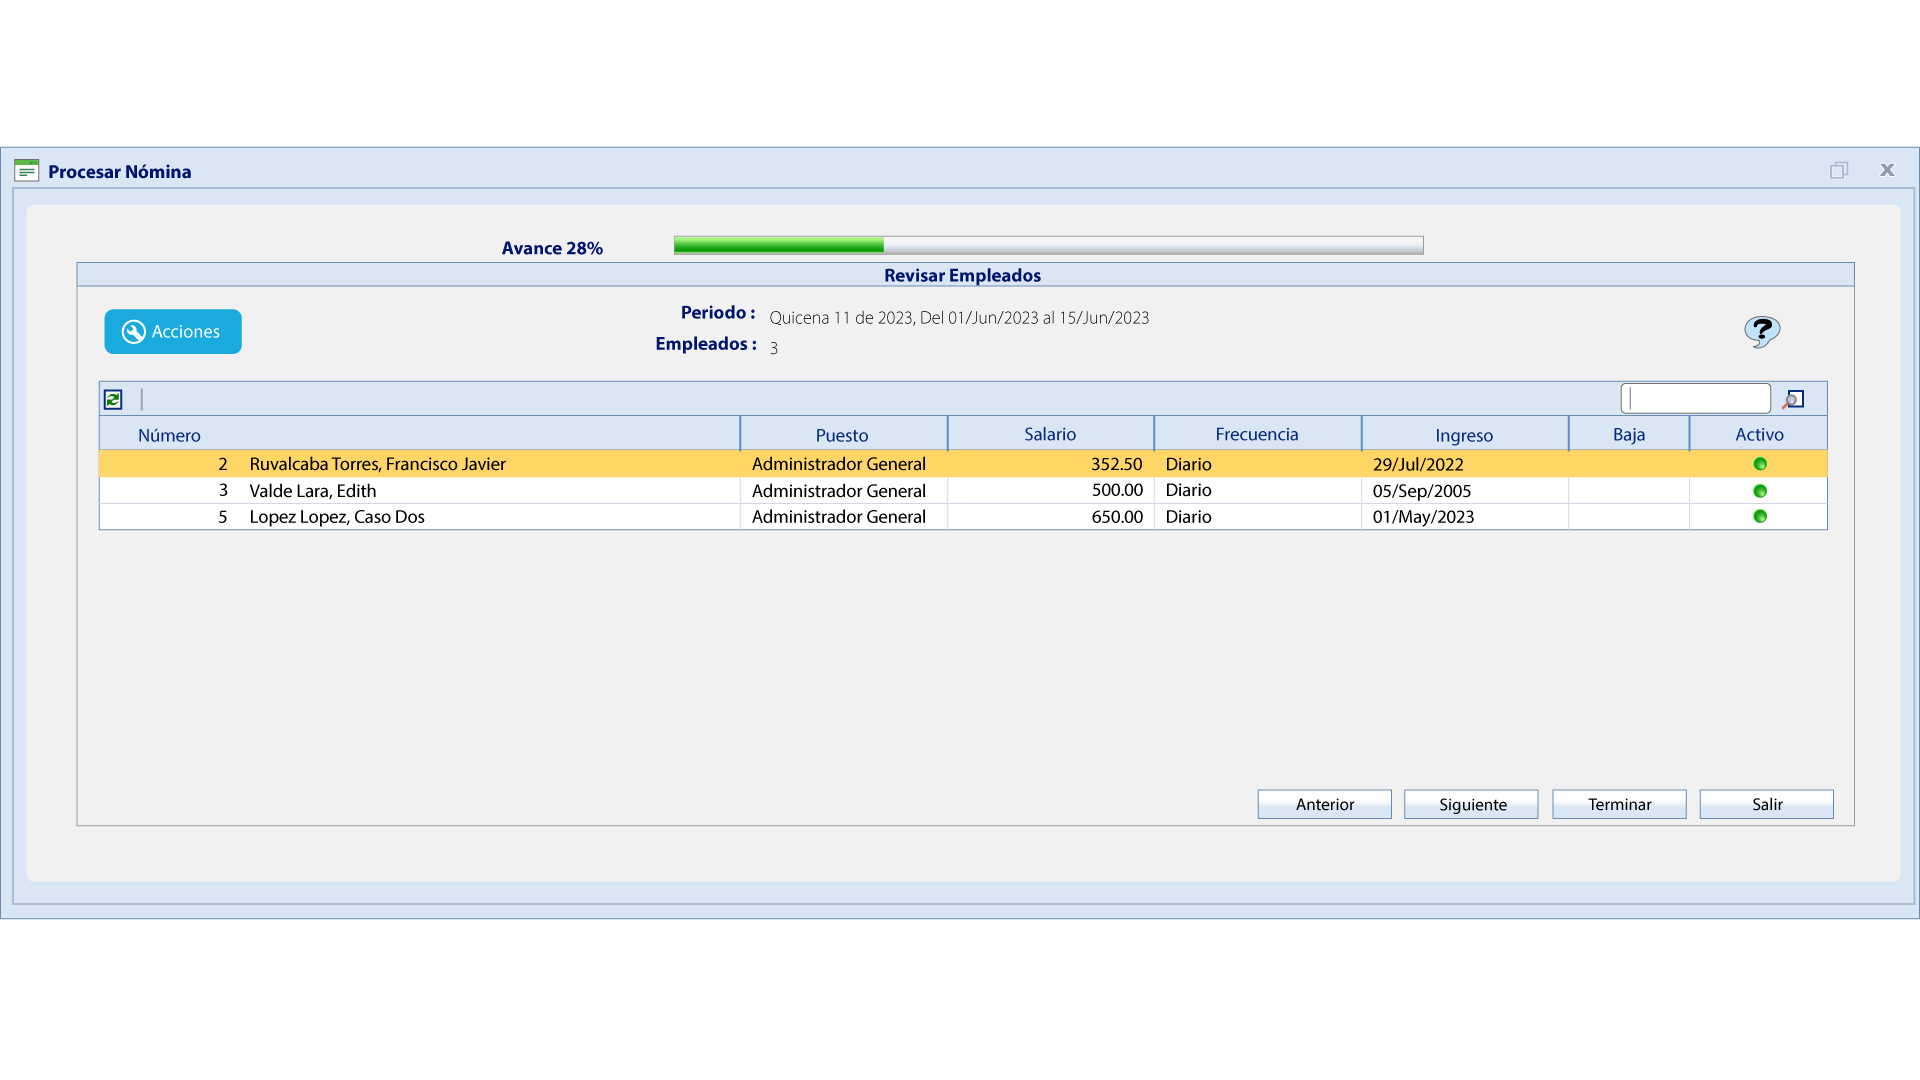Sort the Salario column header
This screenshot has width=1920, height=1080.
coord(1049,433)
